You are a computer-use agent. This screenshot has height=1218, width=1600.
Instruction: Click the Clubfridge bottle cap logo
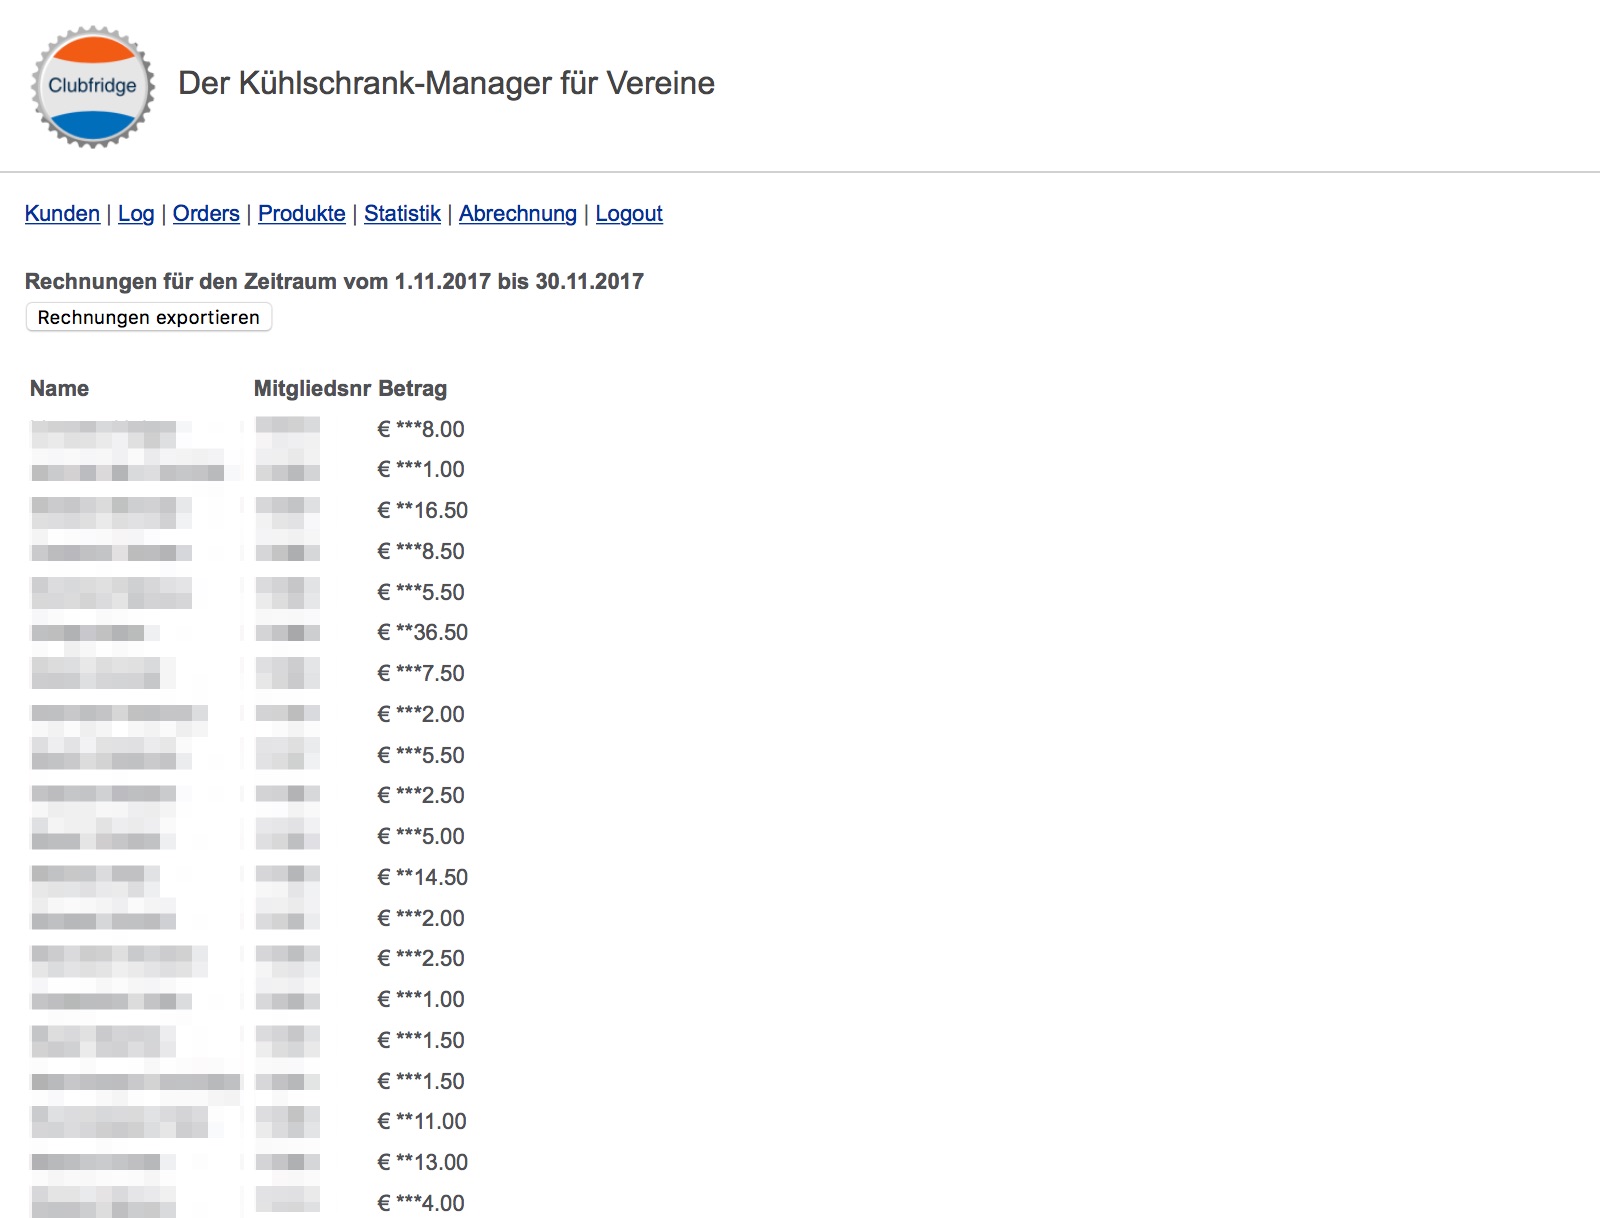(93, 87)
